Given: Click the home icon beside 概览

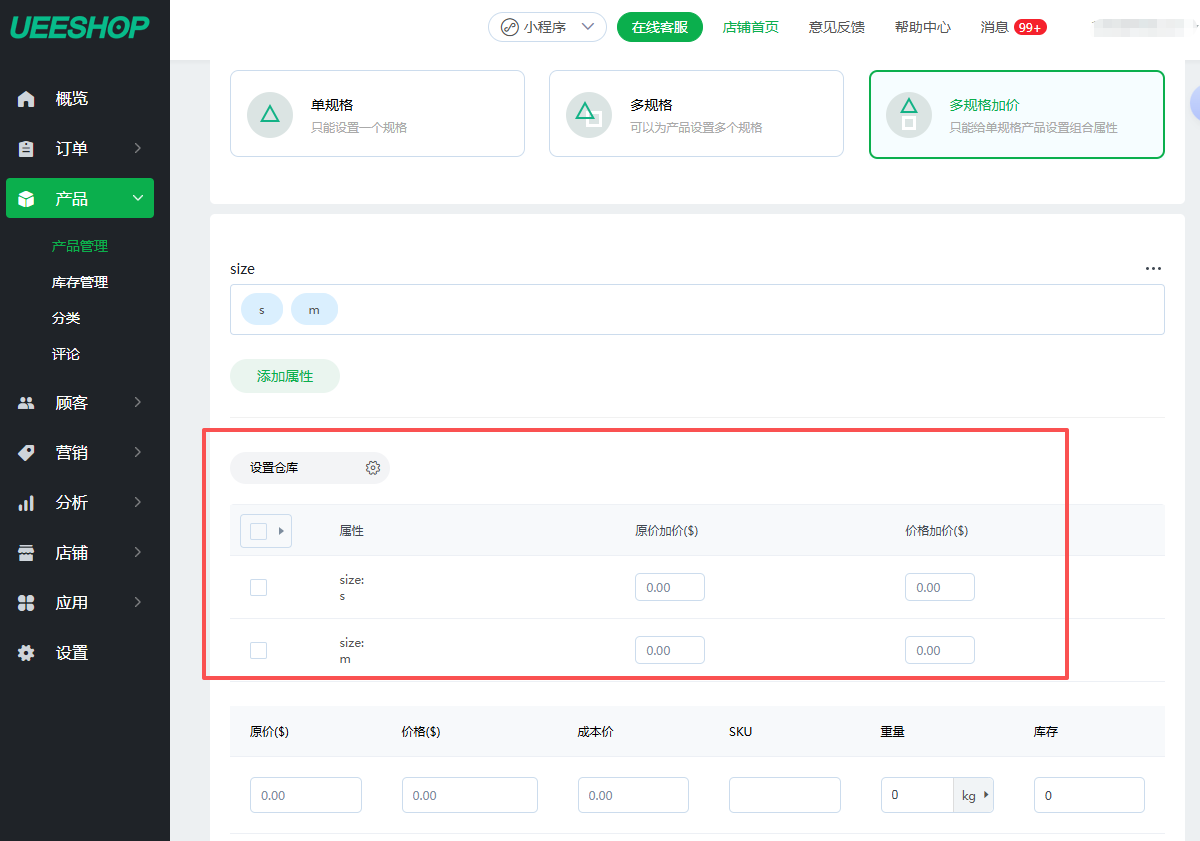Looking at the screenshot, I should [x=27, y=99].
